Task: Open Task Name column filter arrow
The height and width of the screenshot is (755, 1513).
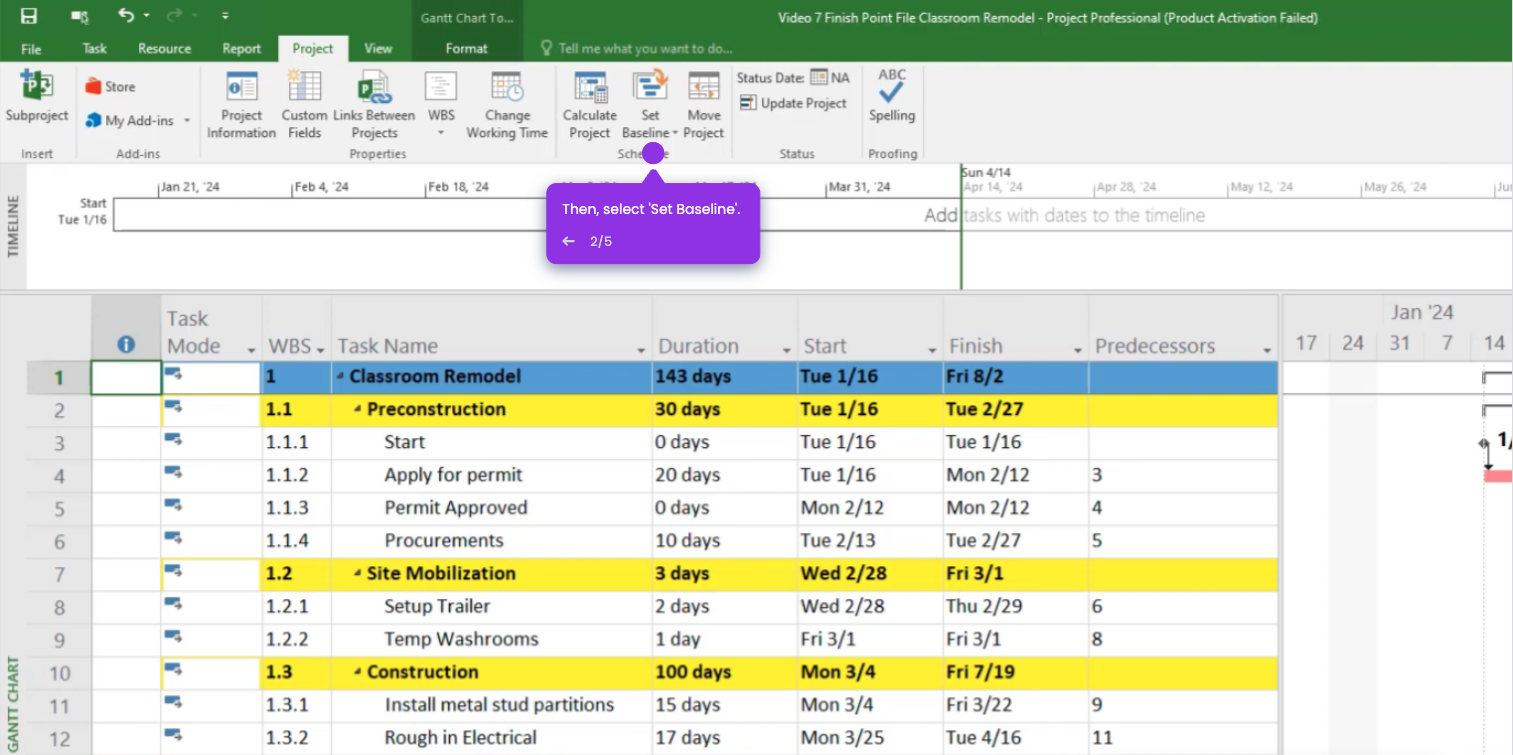Action: click(640, 349)
